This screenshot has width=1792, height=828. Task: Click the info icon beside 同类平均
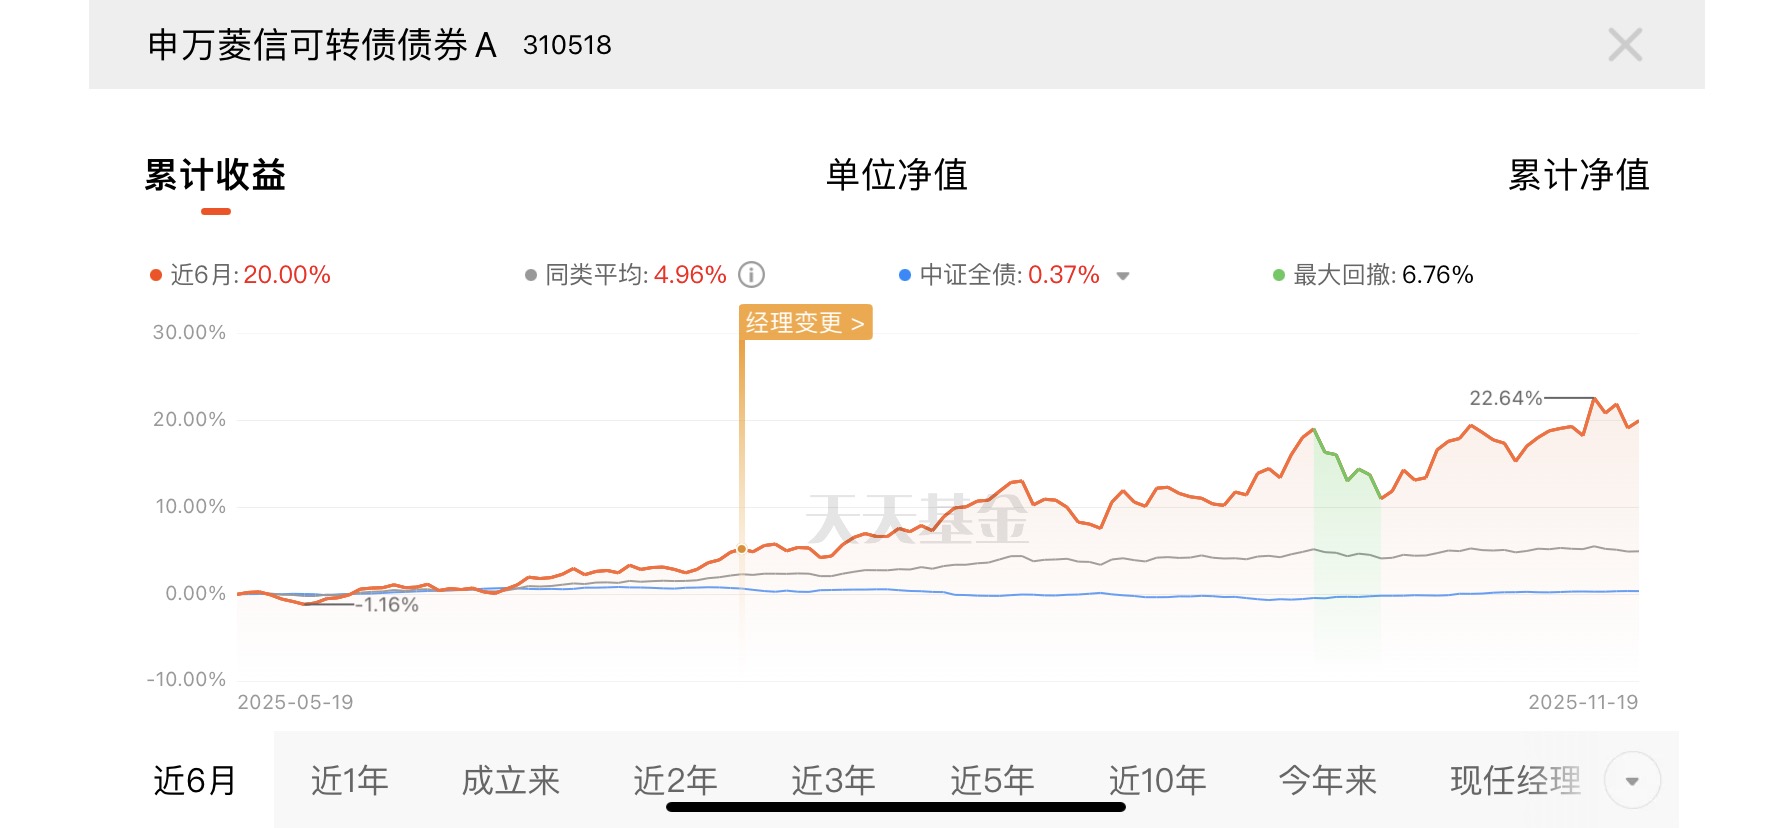pyautogui.click(x=751, y=275)
